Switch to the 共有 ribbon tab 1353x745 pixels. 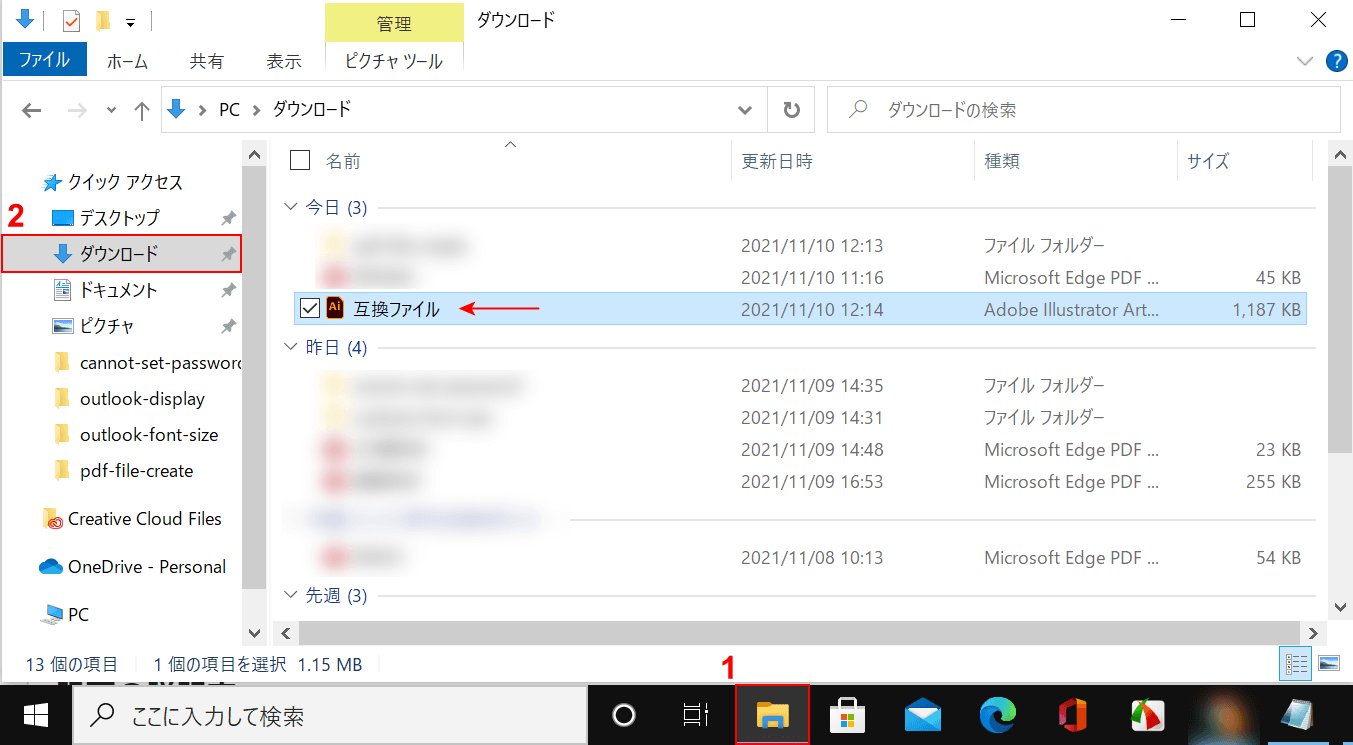tap(207, 61)
